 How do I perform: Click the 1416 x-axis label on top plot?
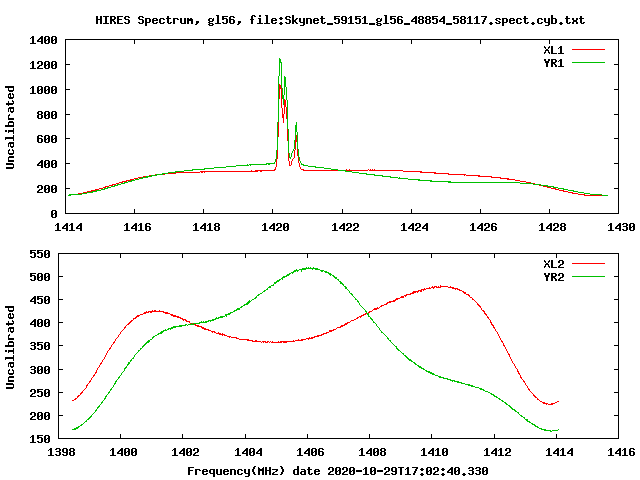pyautogui.click(x=137, y=227)
